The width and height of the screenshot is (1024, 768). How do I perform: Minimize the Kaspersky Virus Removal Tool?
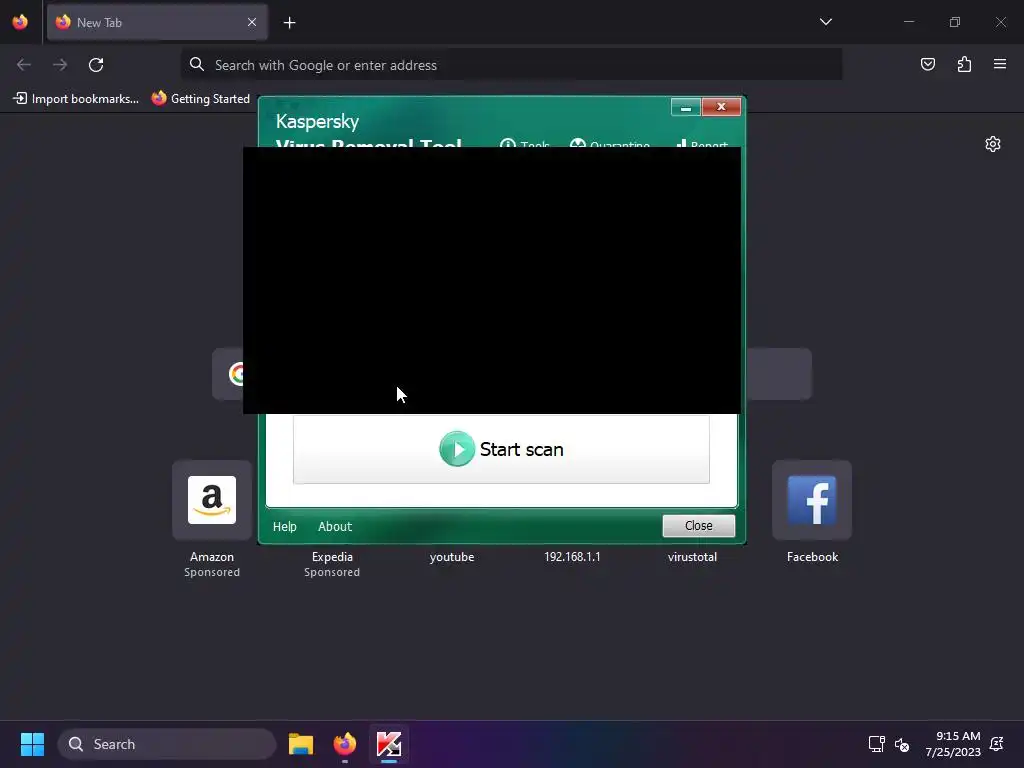686,107
